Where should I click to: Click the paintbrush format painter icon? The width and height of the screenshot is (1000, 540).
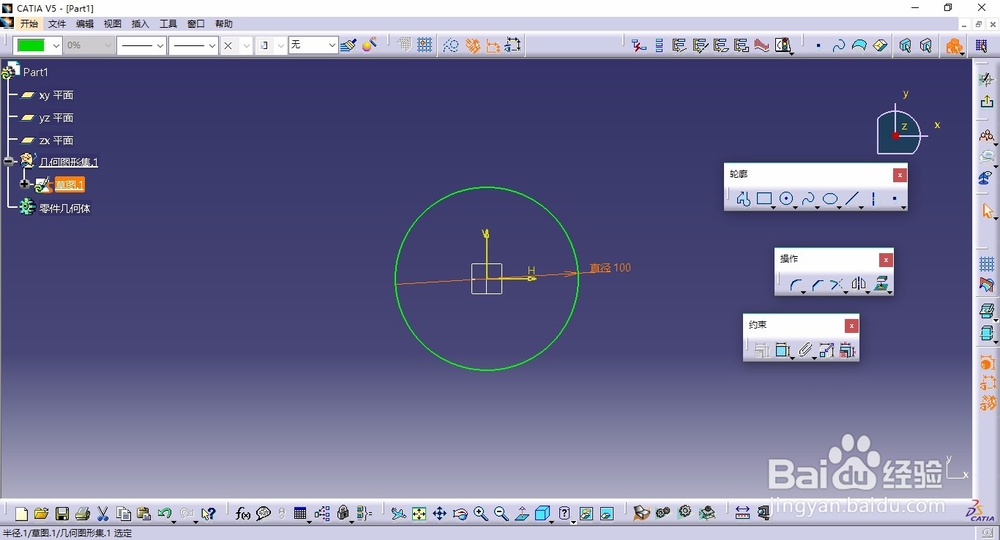348,45
